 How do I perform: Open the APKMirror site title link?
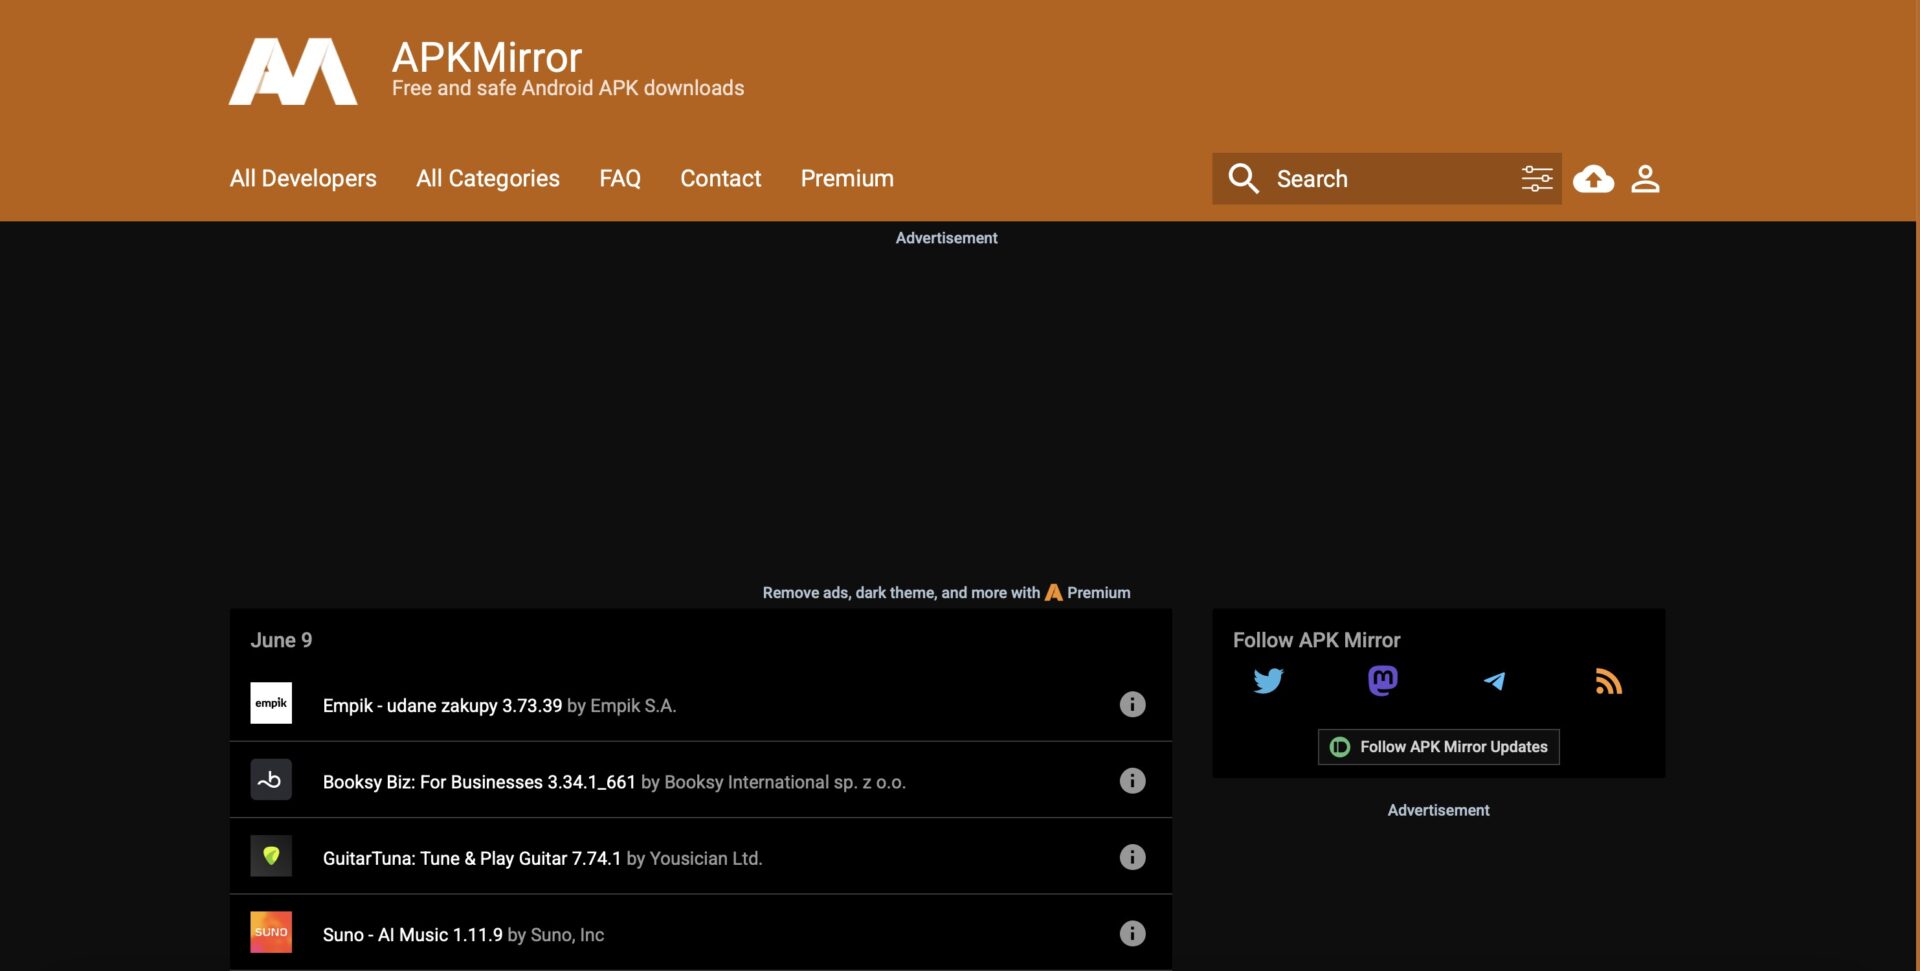[x=486, y=57]
